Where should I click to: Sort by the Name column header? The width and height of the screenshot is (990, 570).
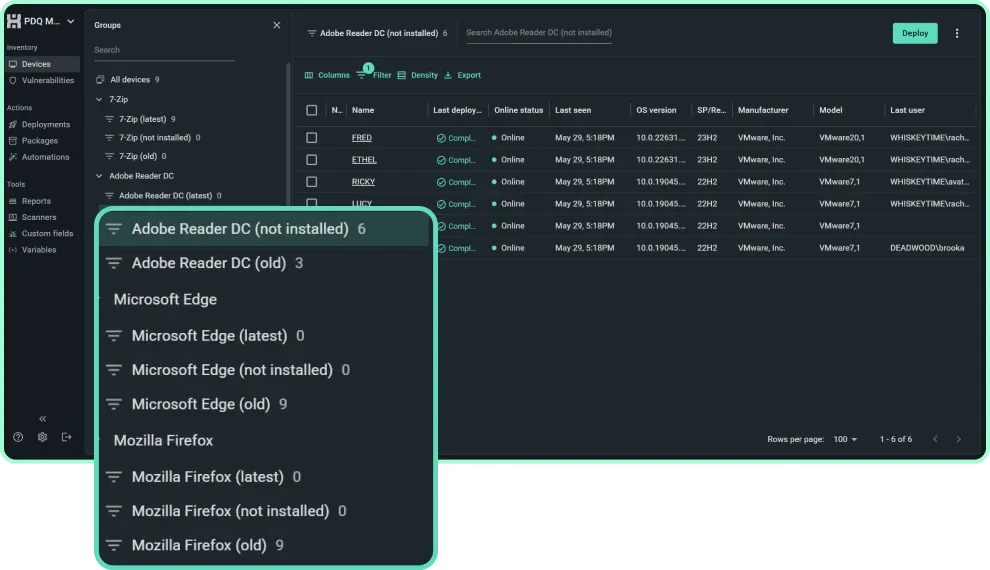[x=363, y=110]
